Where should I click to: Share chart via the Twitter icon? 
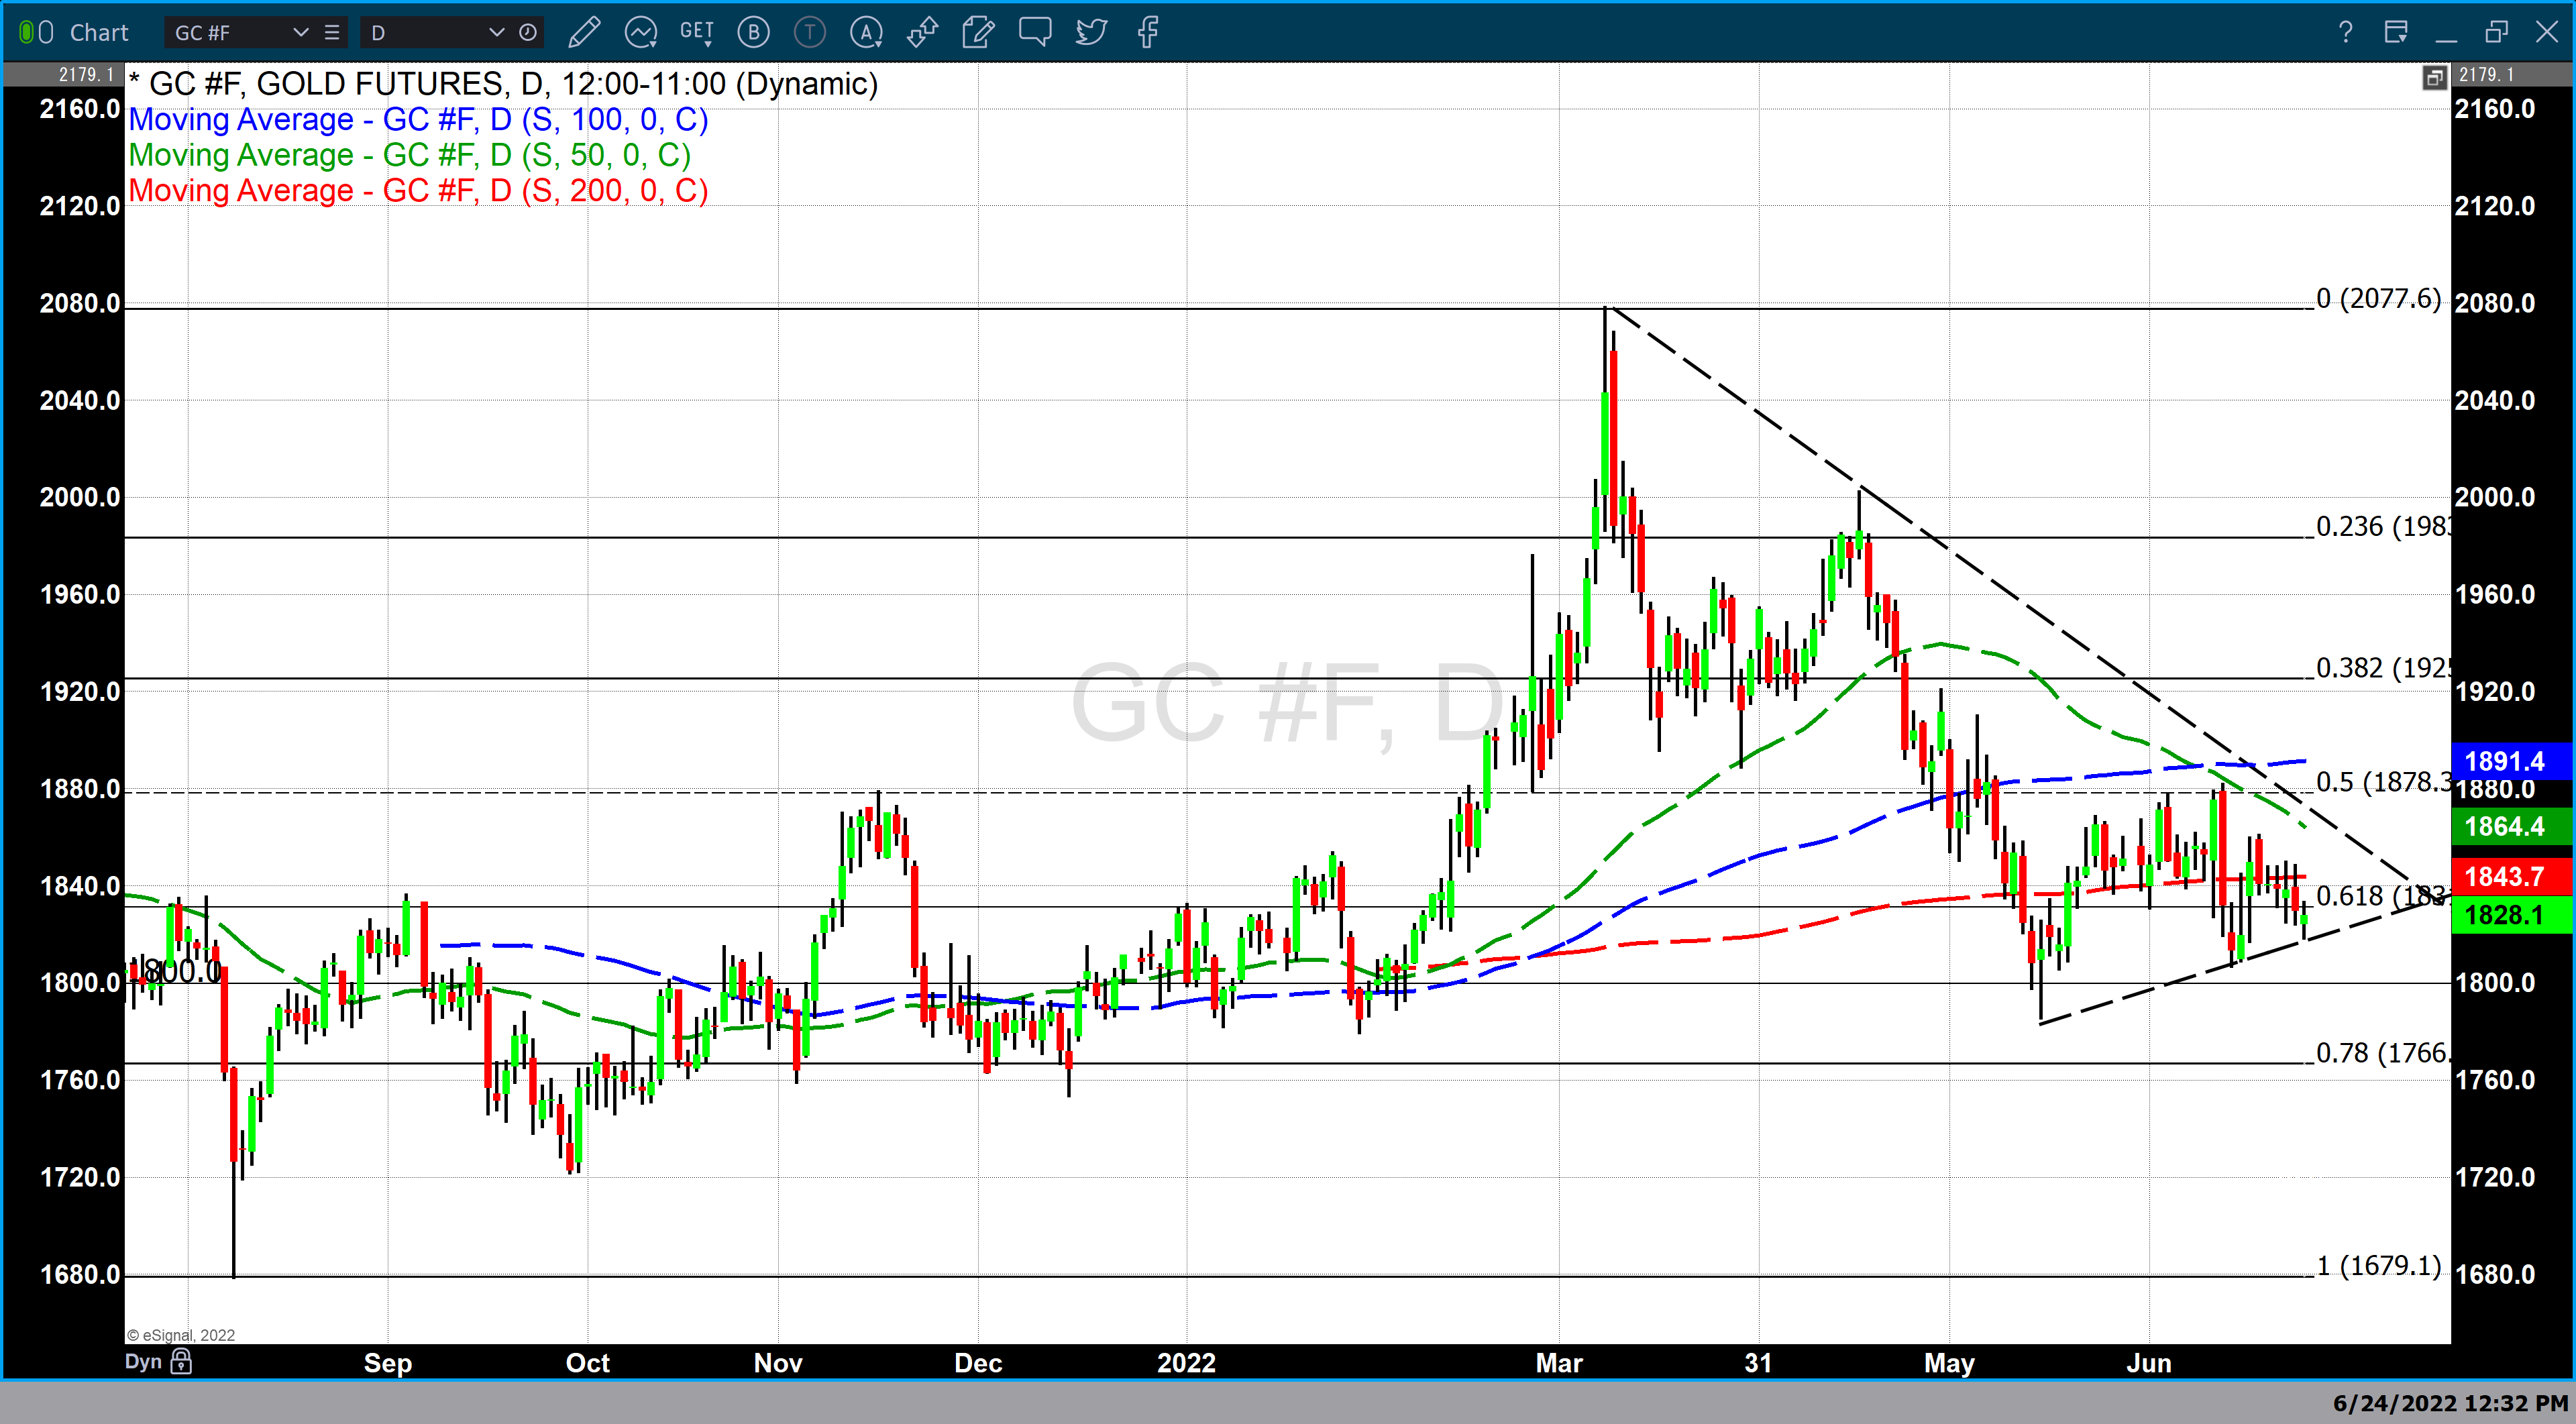pyautogui.click(x=1091, y=33)
